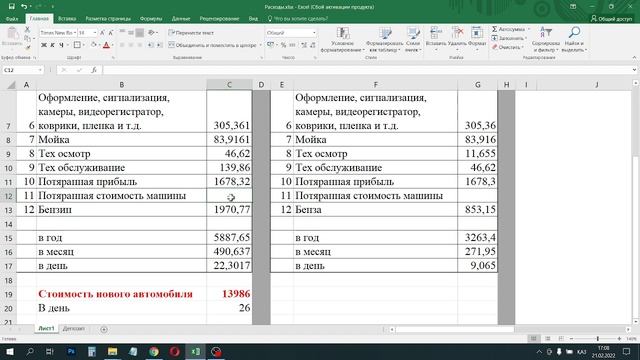Screen dimensions: 640x360
Task: Click the 'Автосумма' sigma button
Action: click(x=509, y=29)
